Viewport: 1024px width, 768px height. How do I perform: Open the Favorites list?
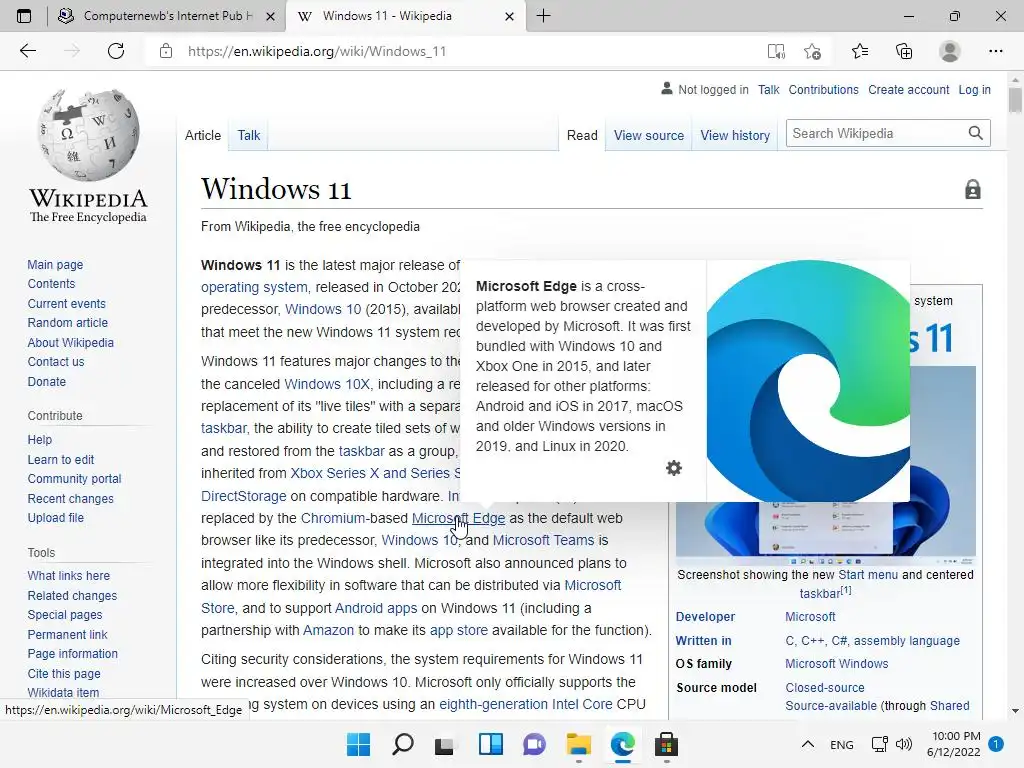pyautogui.click(x=860, y=51)
